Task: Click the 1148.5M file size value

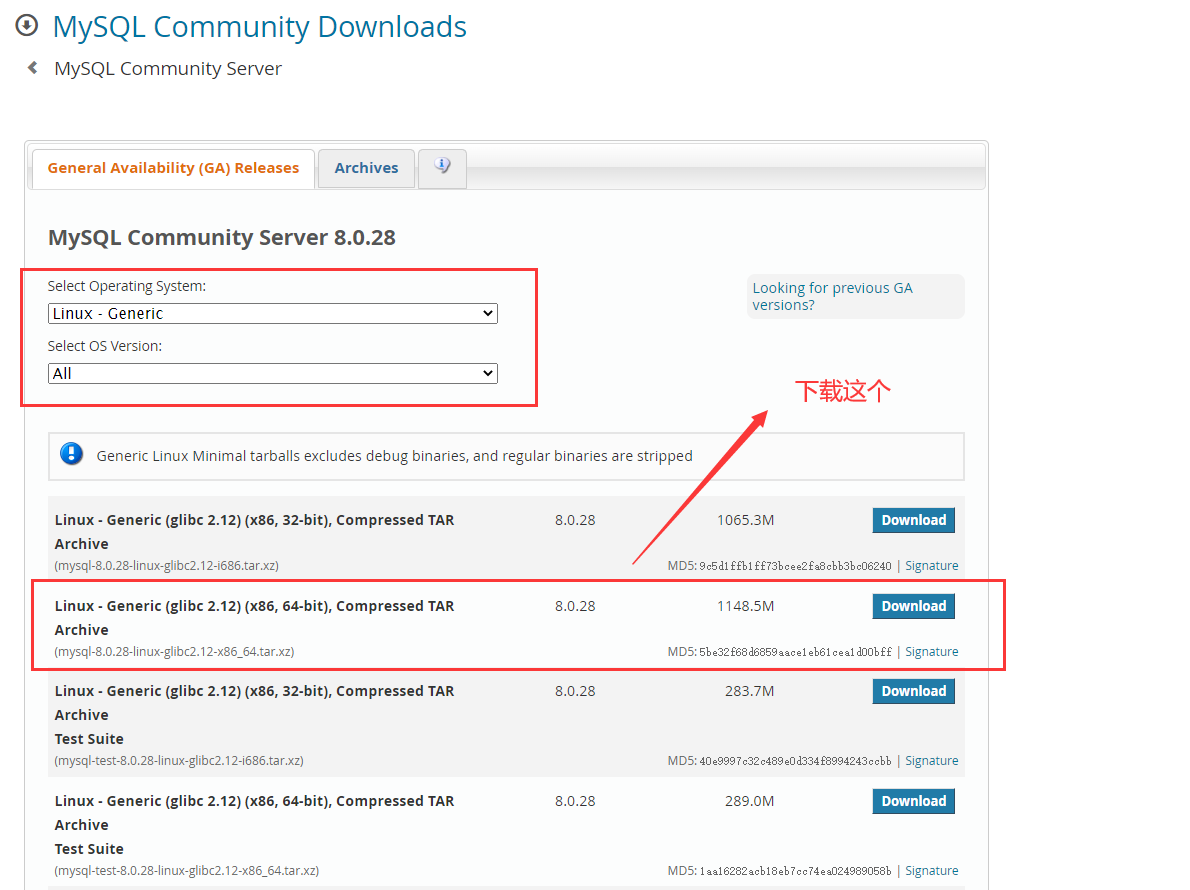Action: point(745,605)
